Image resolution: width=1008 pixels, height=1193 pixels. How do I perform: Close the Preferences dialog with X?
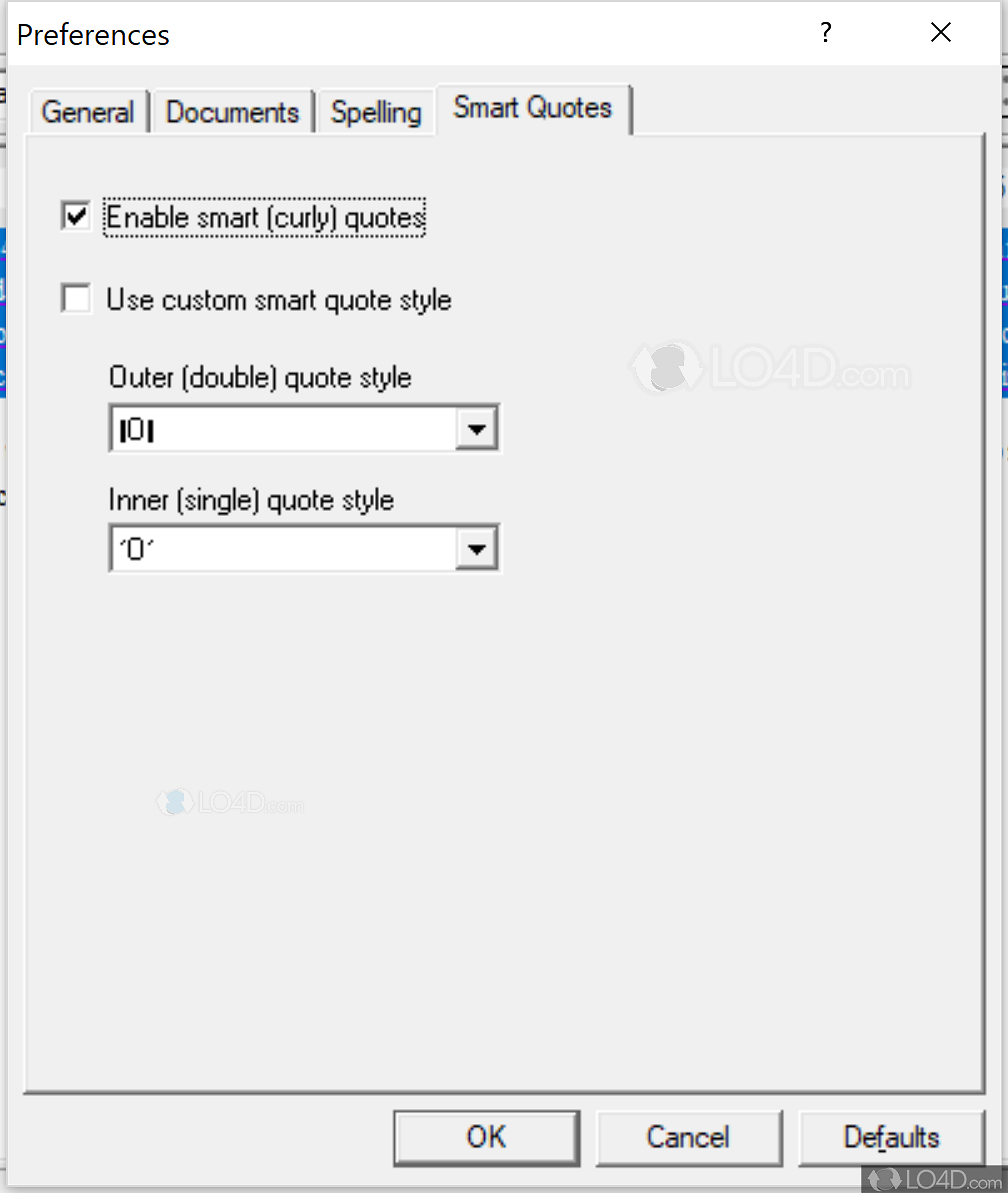click(x=940, y=33)
